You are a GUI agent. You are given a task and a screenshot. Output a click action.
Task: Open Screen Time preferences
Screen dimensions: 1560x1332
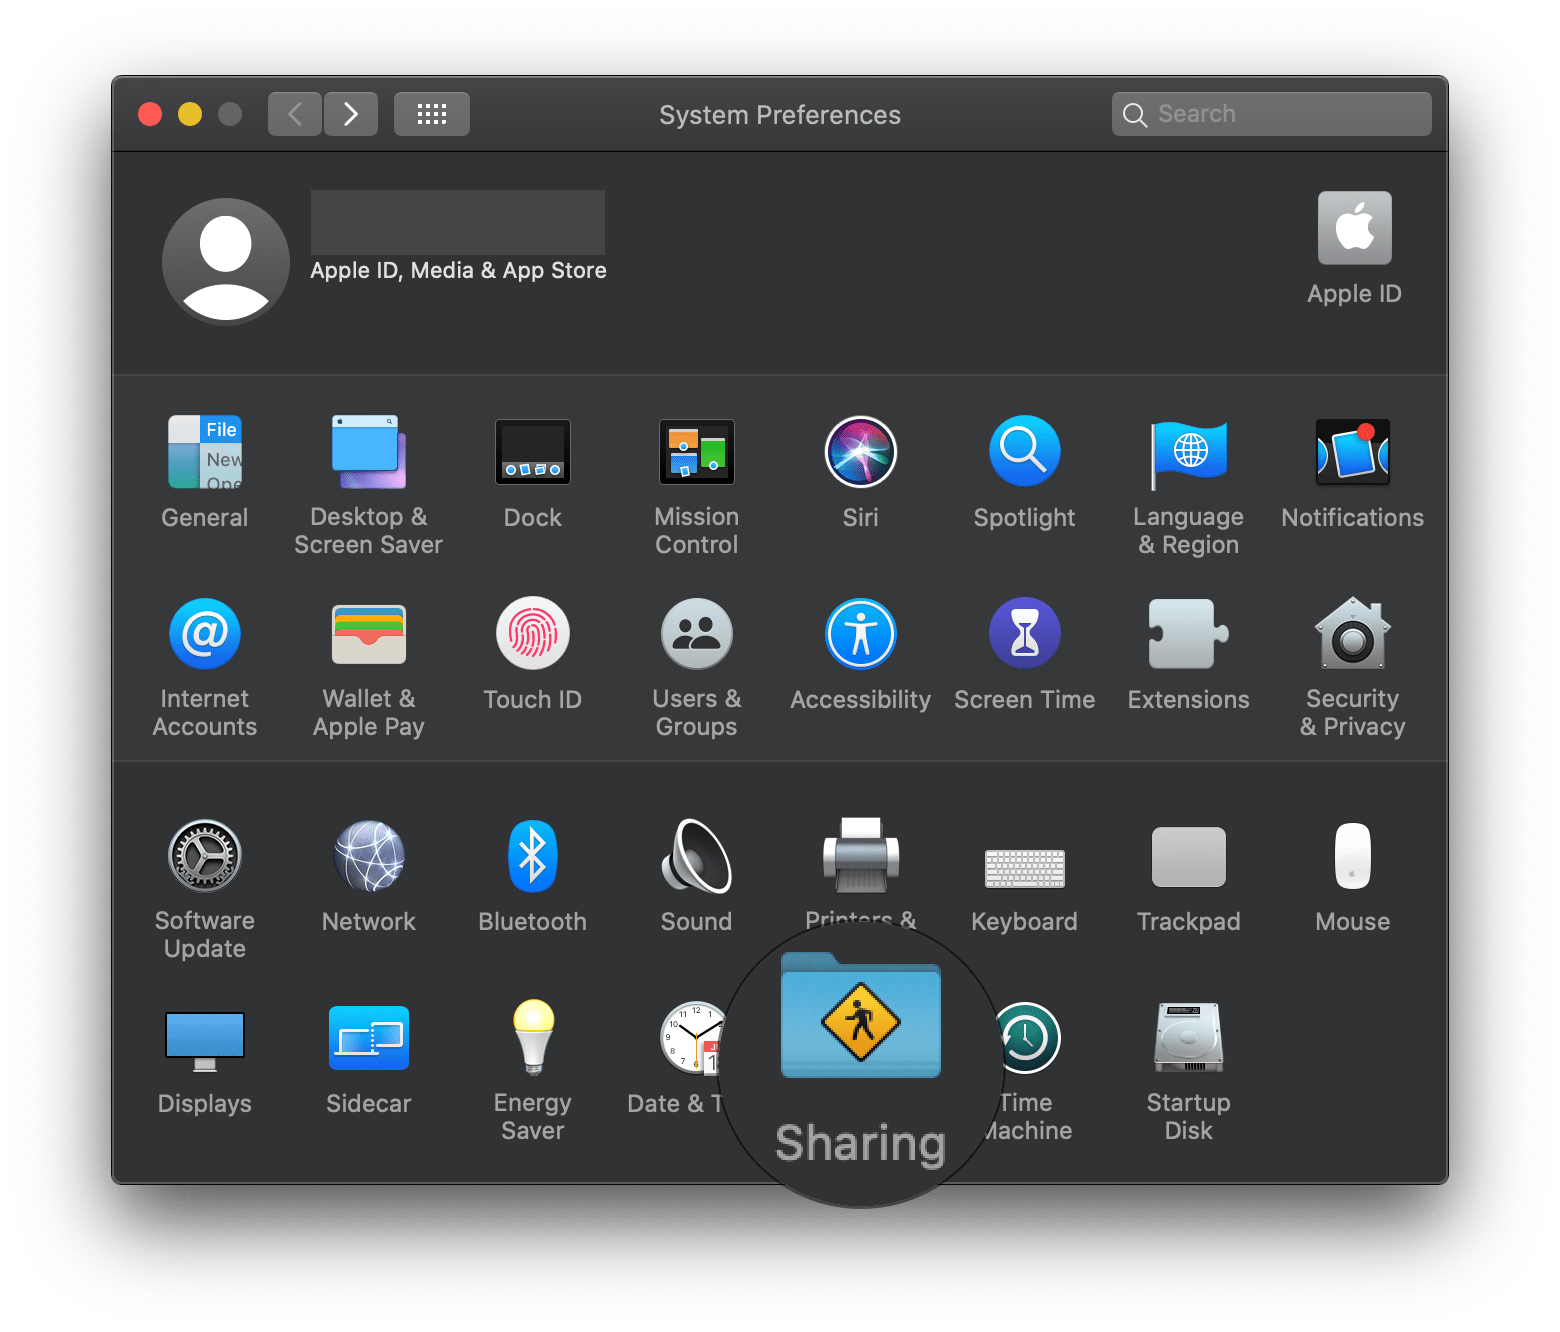coord(1024,633)
